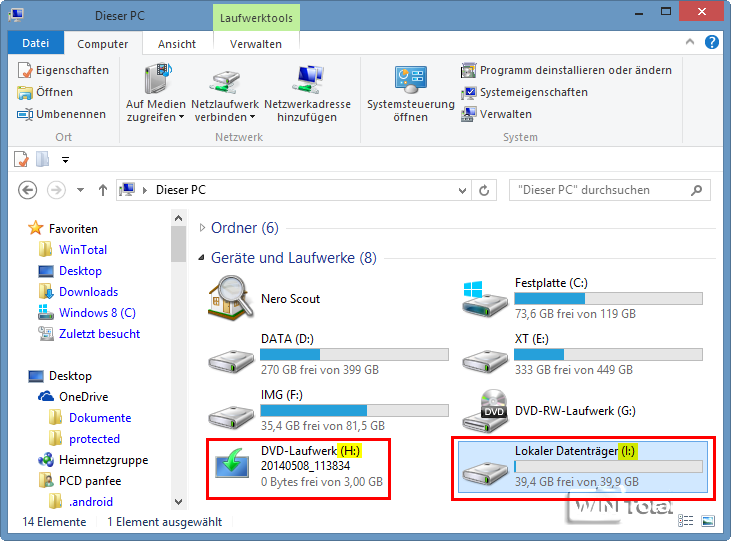This screenshot has width=731, height=541.
Task: Open WinTotal in Favoriten
Action: (83, 250)
